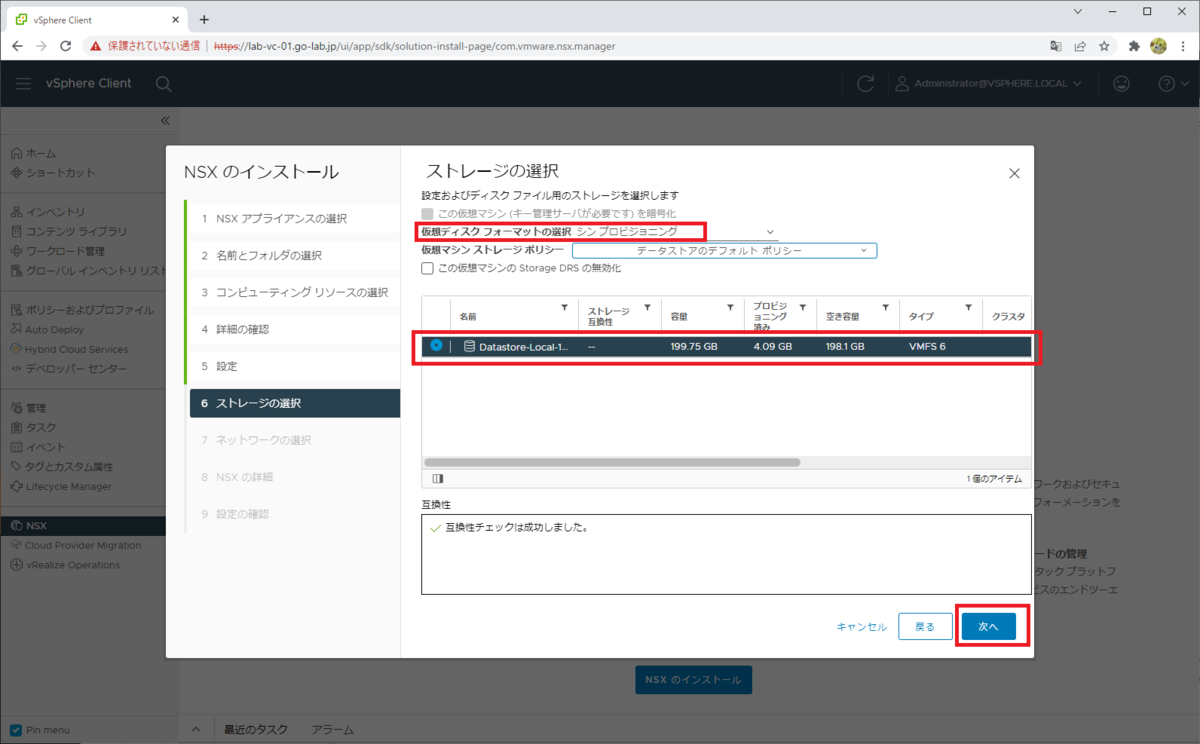
Task: Click the ワークロード管理 sidebar icon
Action: (17, 251)
